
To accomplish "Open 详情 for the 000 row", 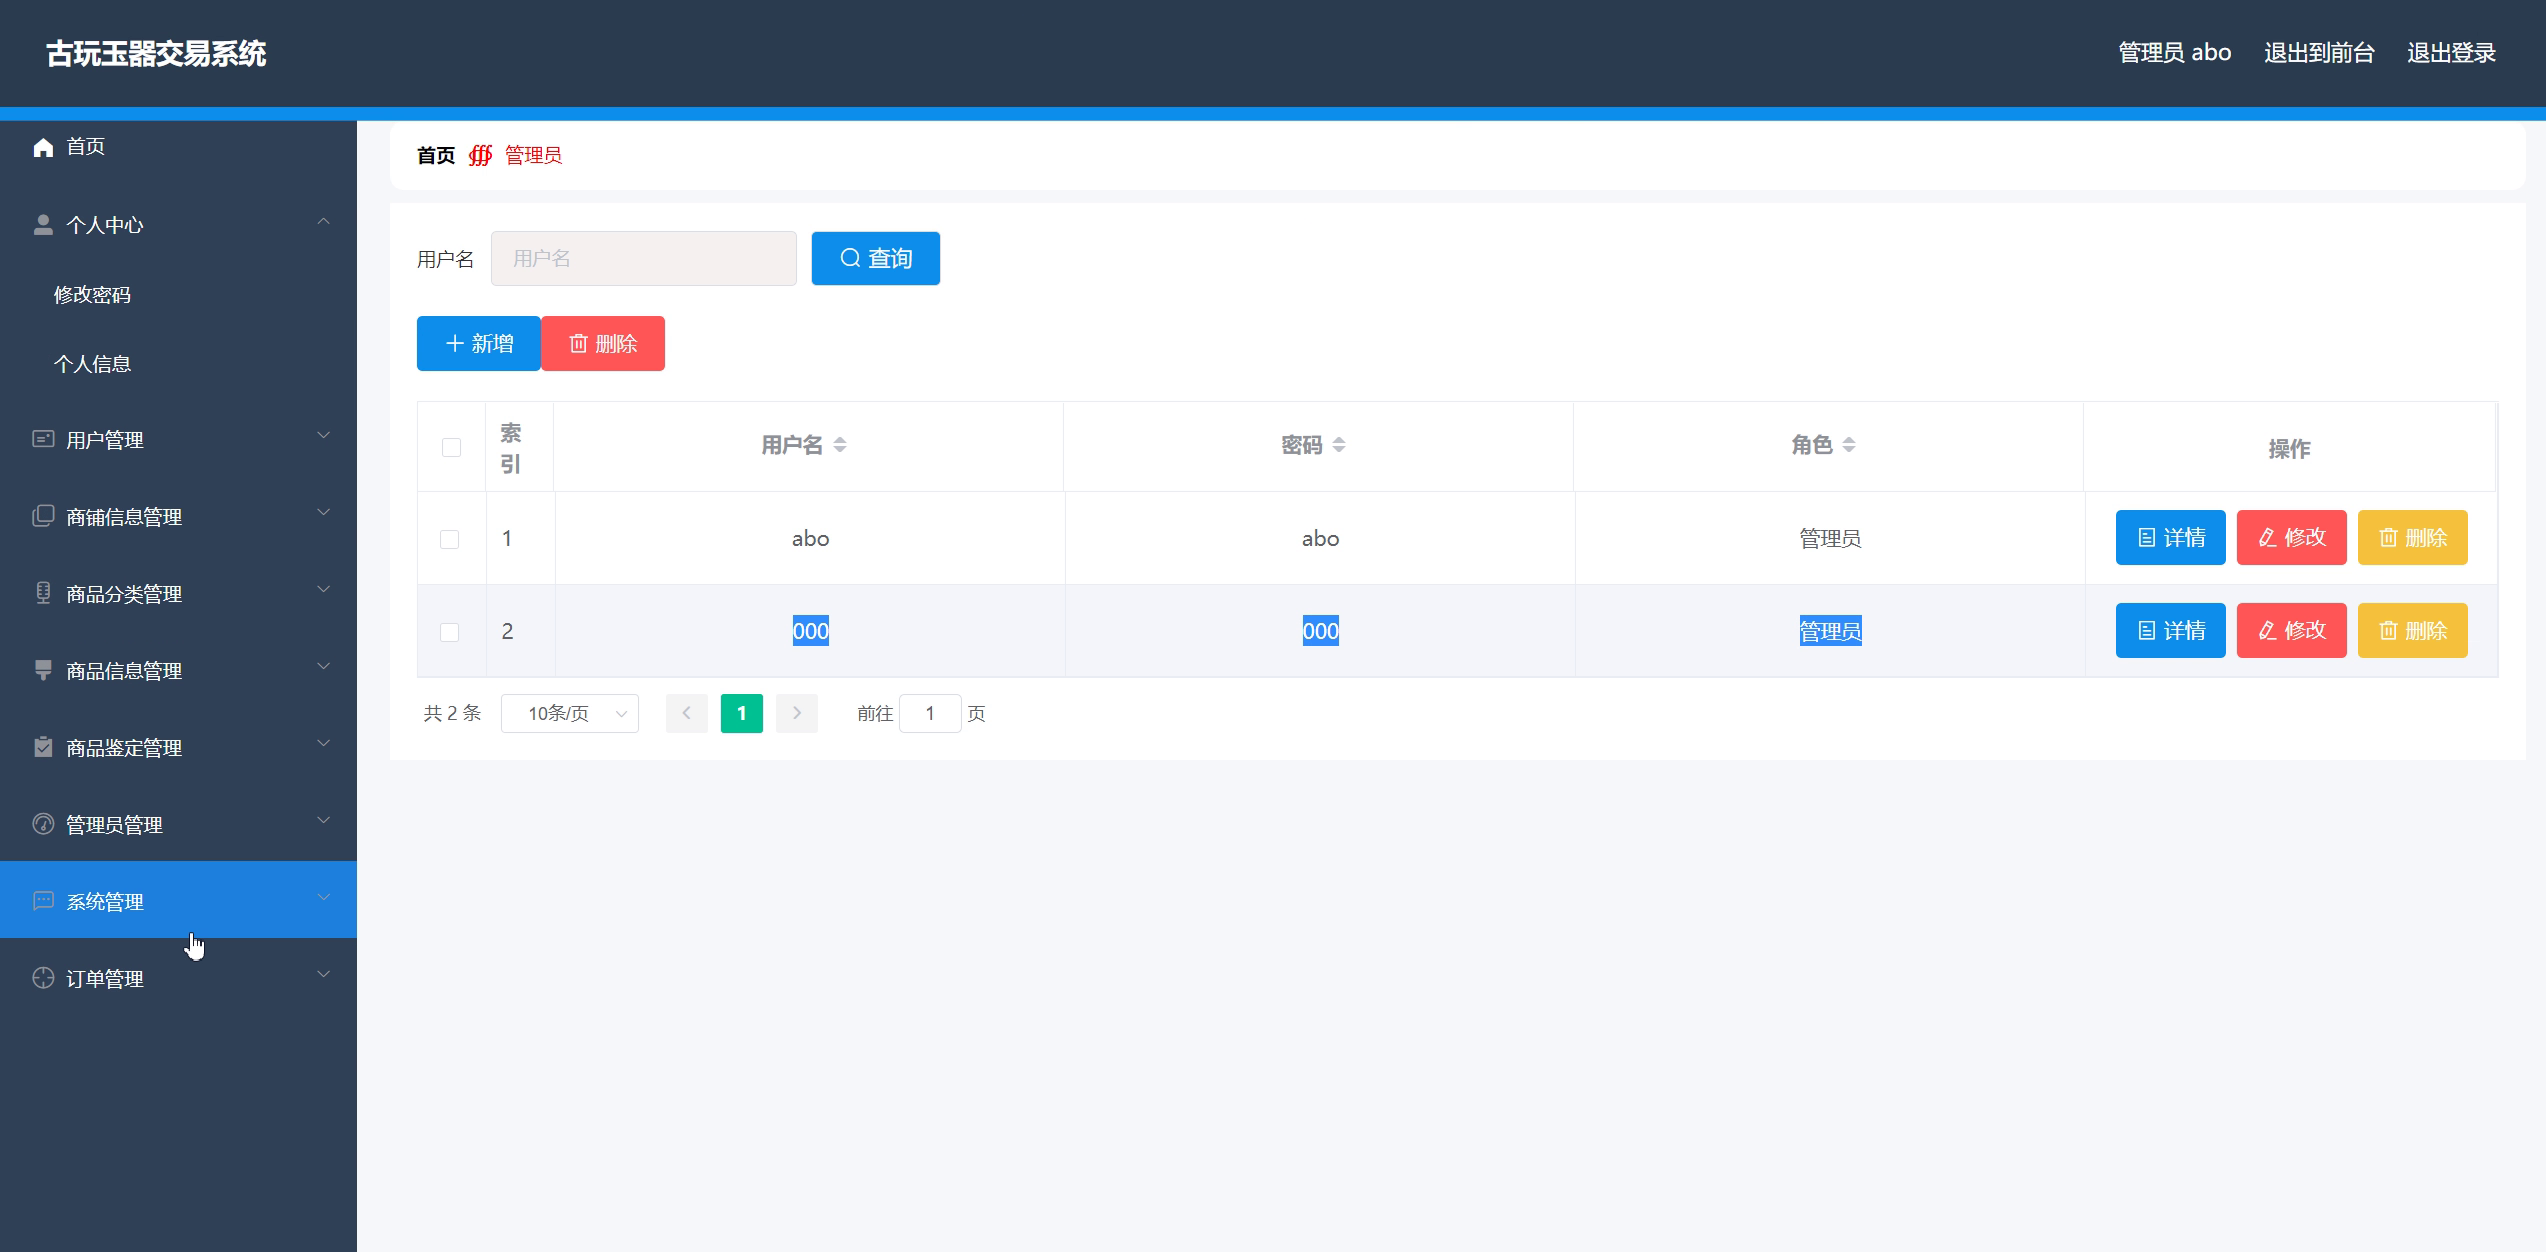I will pos(2171,631).
